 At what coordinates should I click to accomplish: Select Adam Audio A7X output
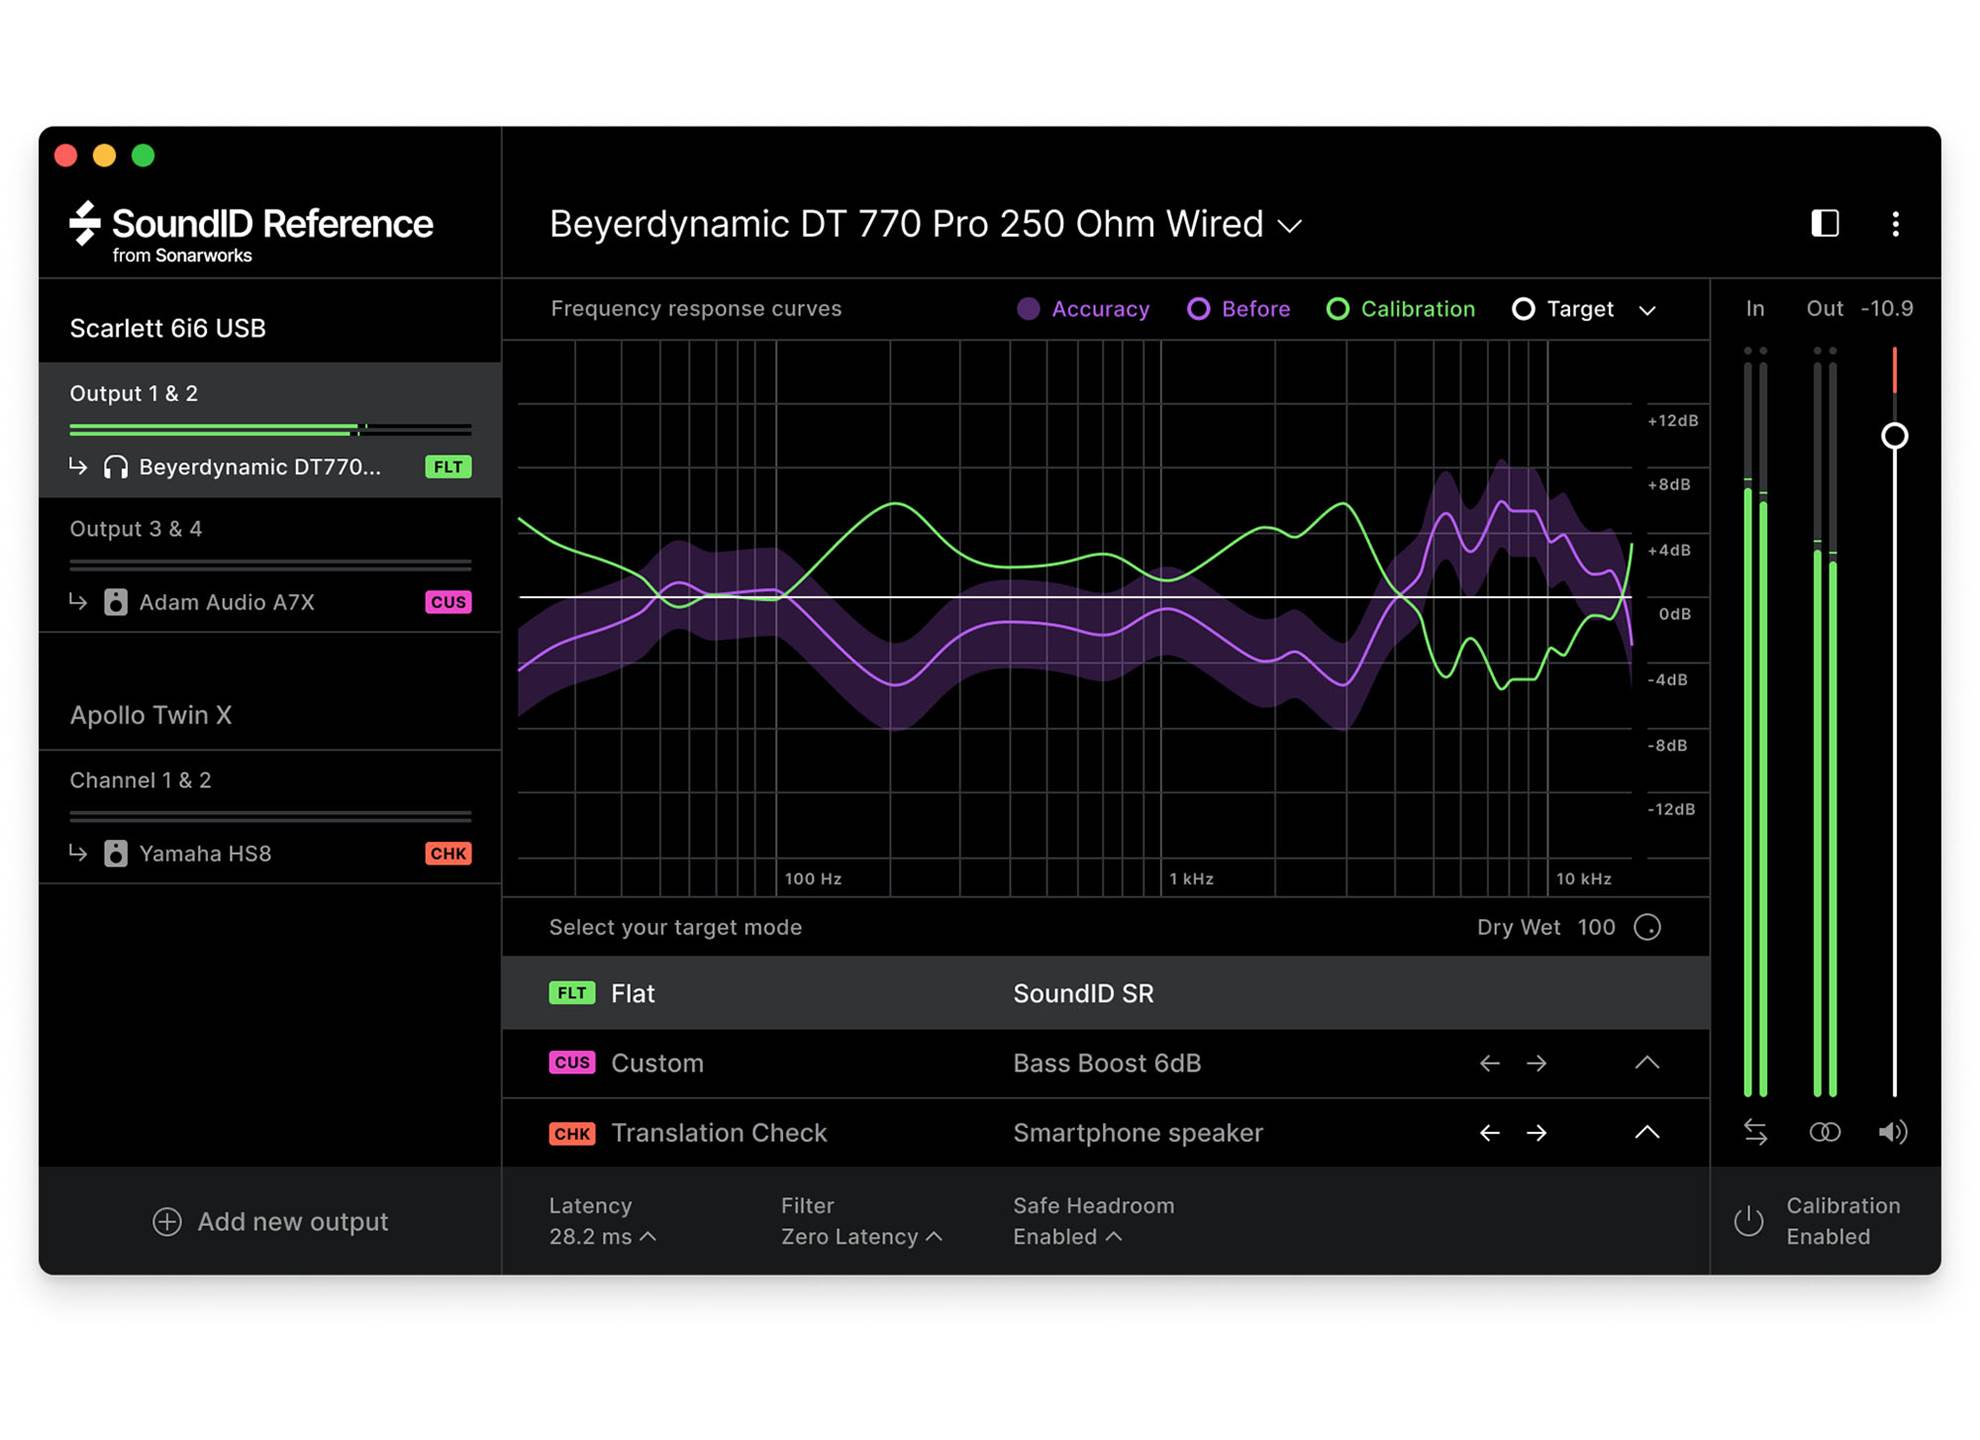click(x=226, y=602)
